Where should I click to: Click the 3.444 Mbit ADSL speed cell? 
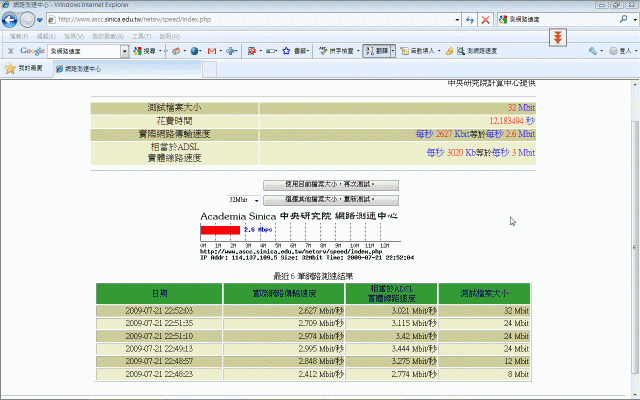pos(391,349)
